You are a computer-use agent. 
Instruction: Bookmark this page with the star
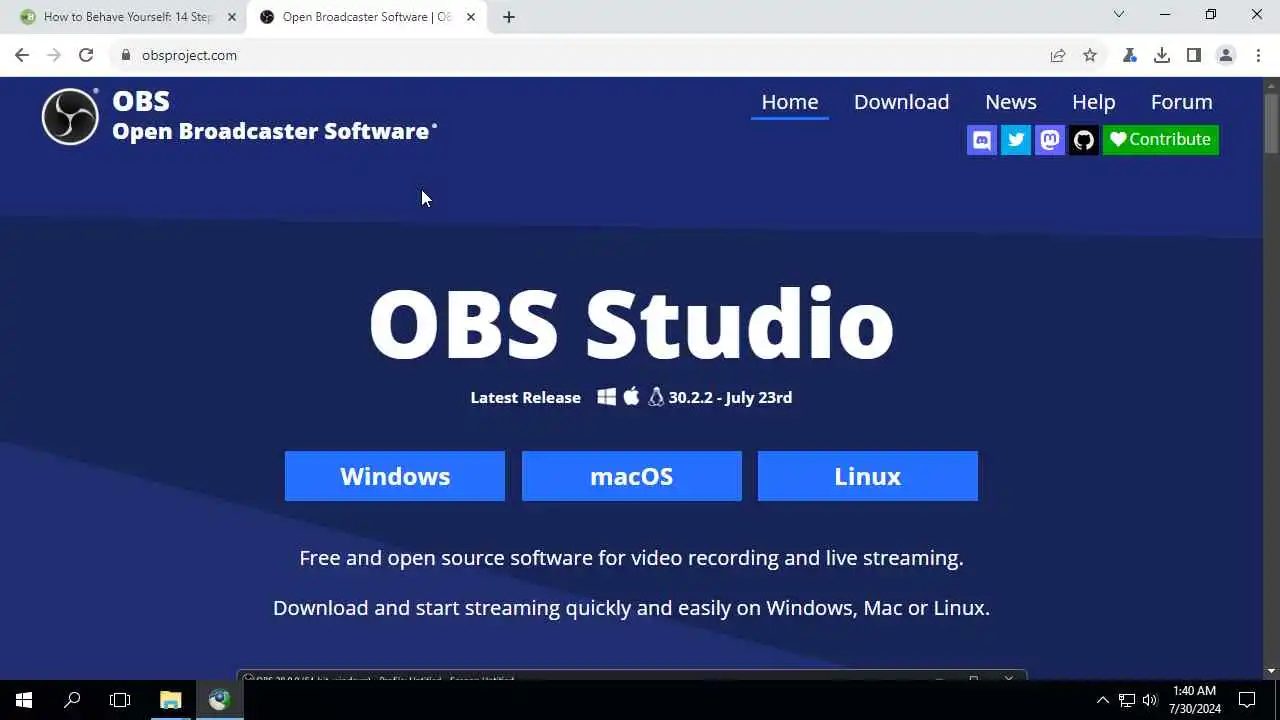[x=1090, y=55]
